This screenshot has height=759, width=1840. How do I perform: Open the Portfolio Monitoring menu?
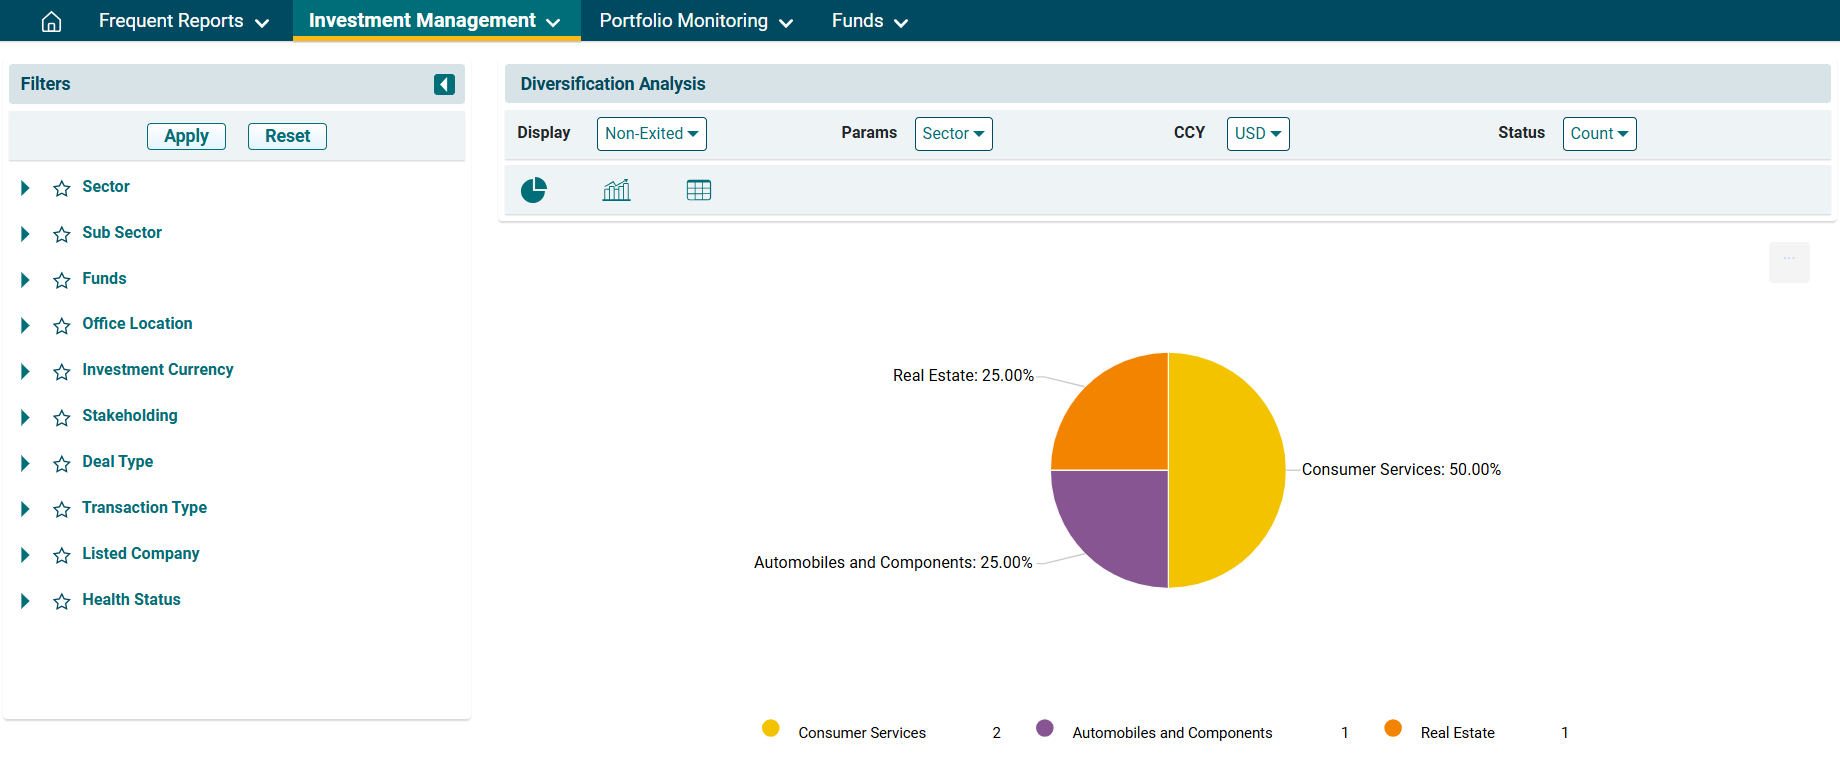click(x=696, y=21)
